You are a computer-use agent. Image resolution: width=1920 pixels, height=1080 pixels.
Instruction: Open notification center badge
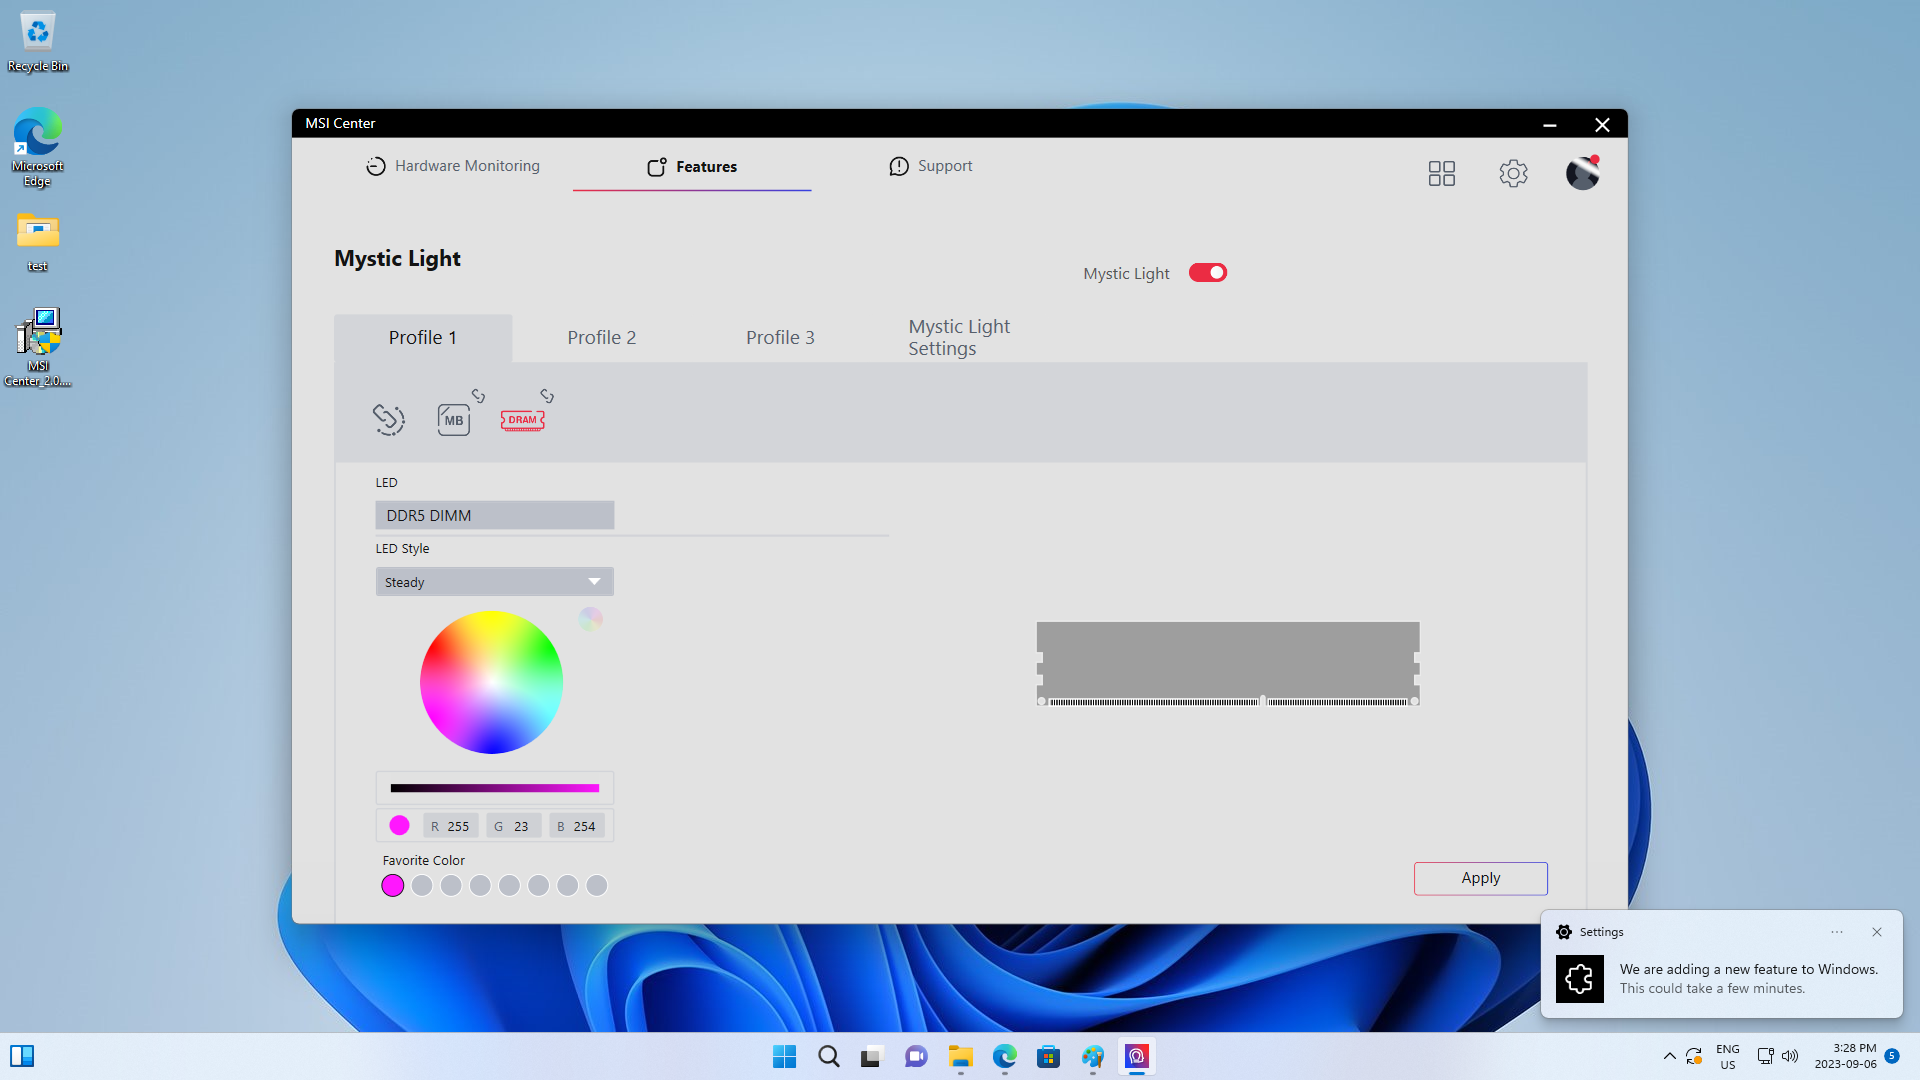pyautogui.click(x=1892, y=1056)
